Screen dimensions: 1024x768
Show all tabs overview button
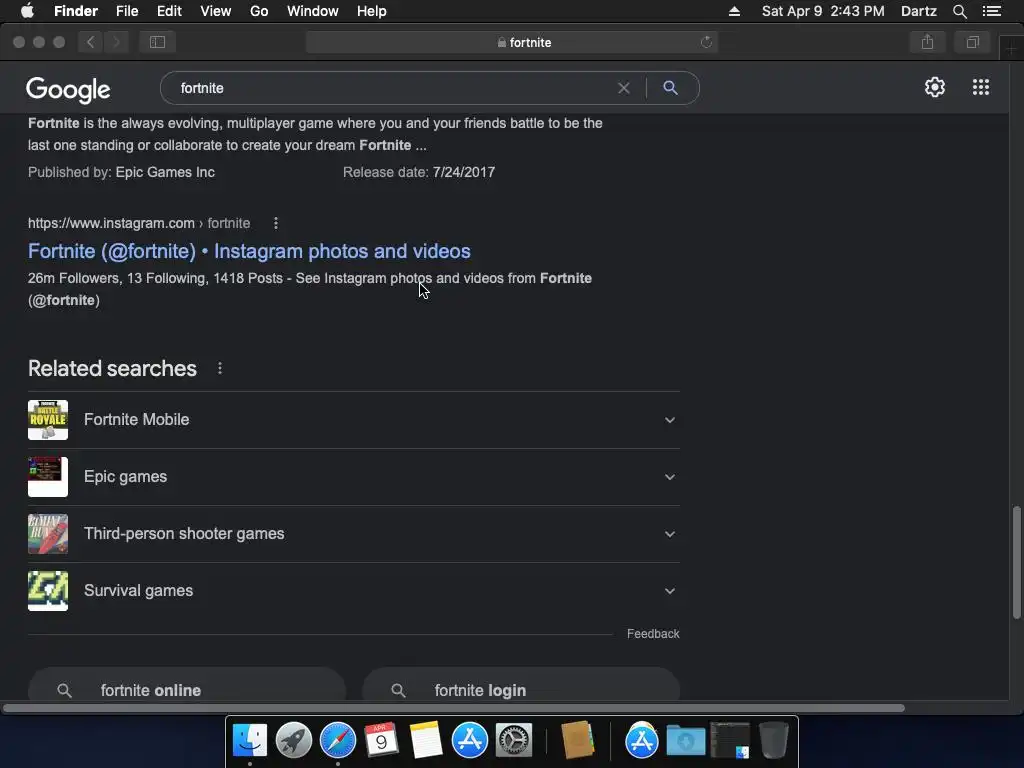973,42
